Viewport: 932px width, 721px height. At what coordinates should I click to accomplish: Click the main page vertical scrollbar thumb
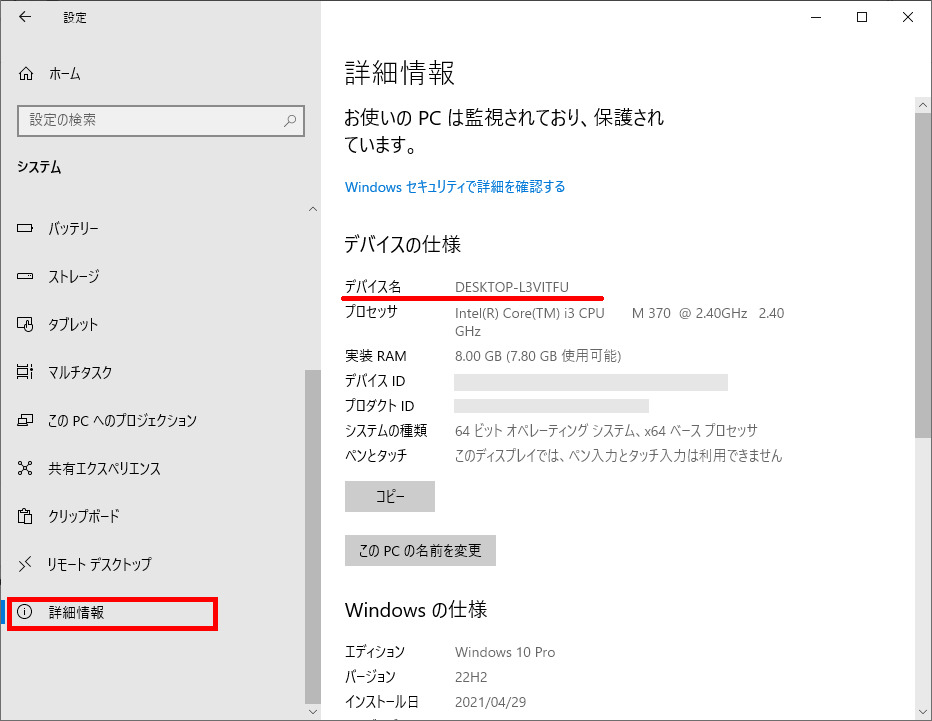click(923, 270)
